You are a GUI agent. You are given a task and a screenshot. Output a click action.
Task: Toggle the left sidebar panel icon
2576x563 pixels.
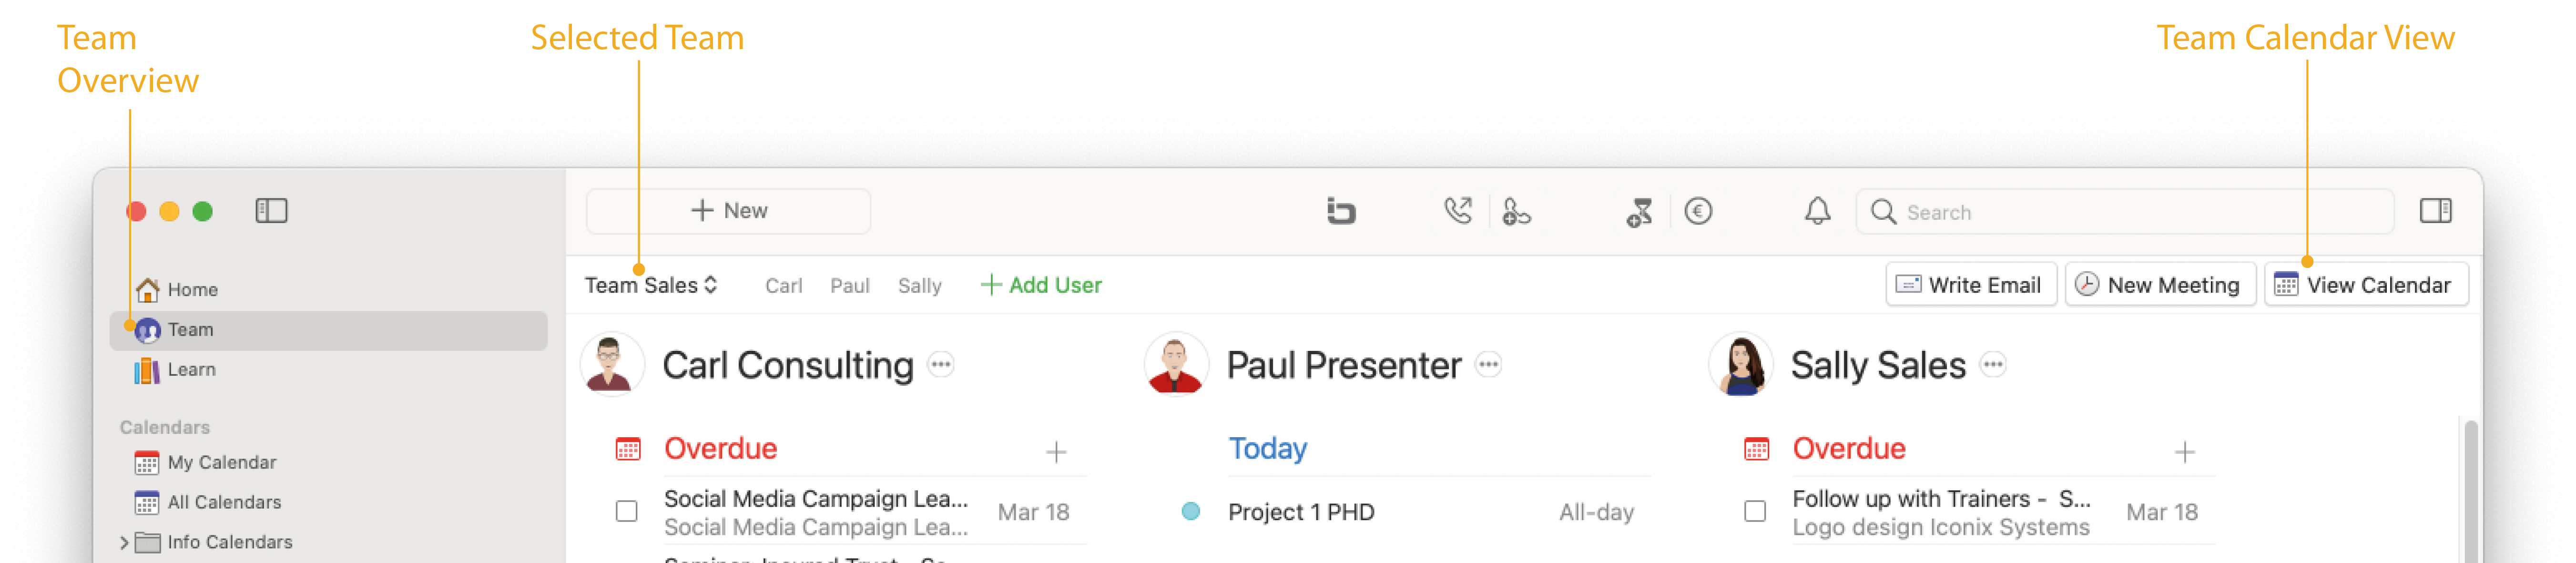(x=271, y=211)
